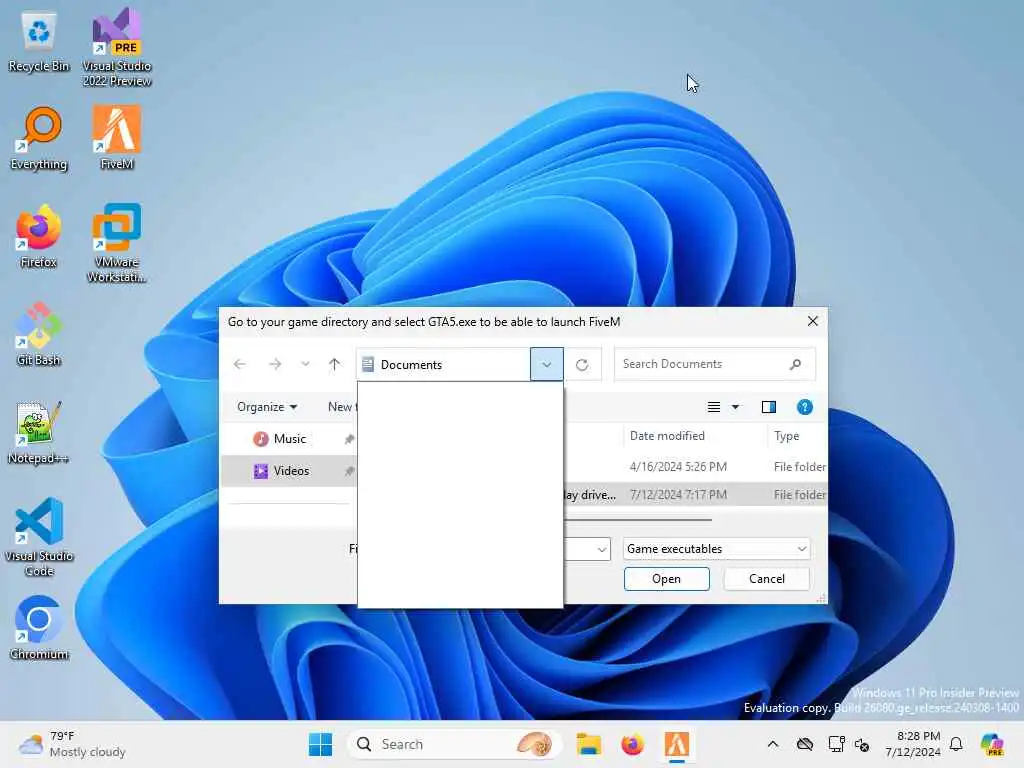The width and height of the screenshot is (1024, 768).
Task: Toggle the preview pane
Action: click(769, 407)
